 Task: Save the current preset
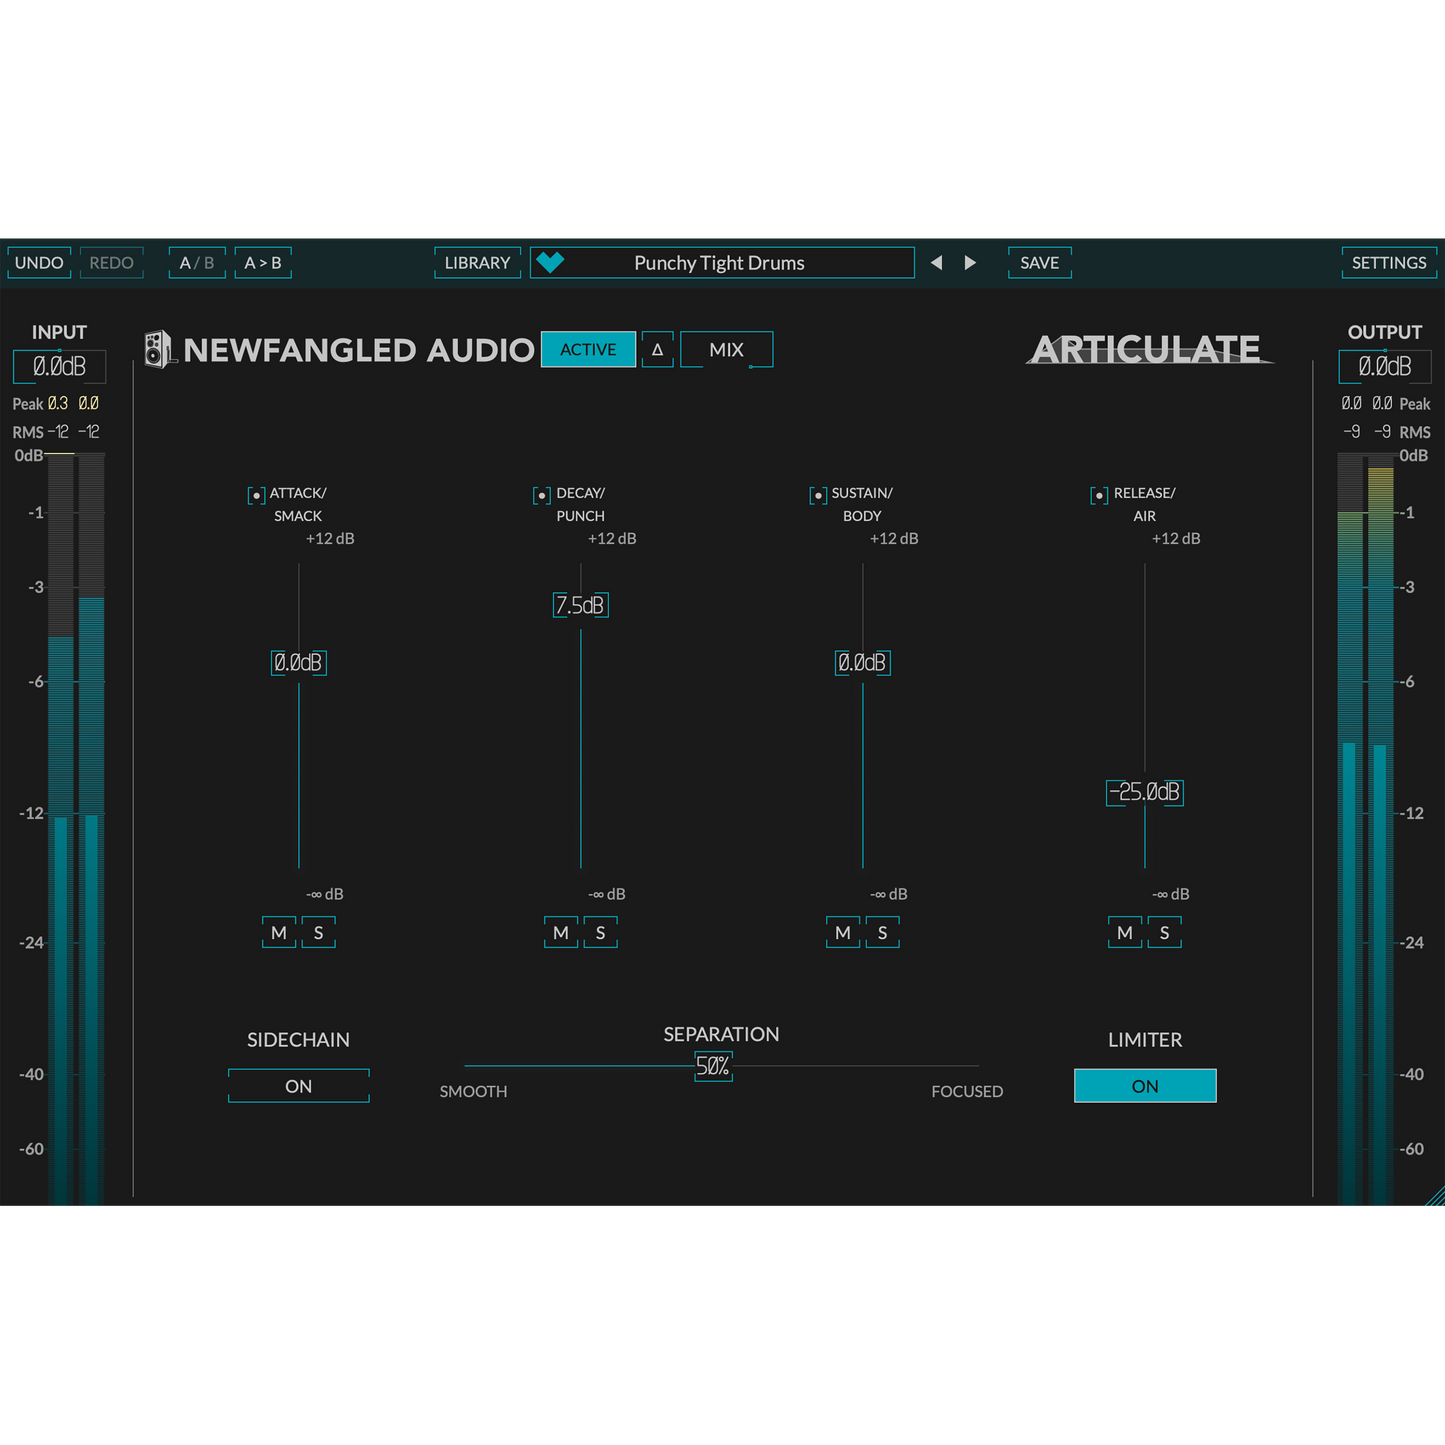1039,263
